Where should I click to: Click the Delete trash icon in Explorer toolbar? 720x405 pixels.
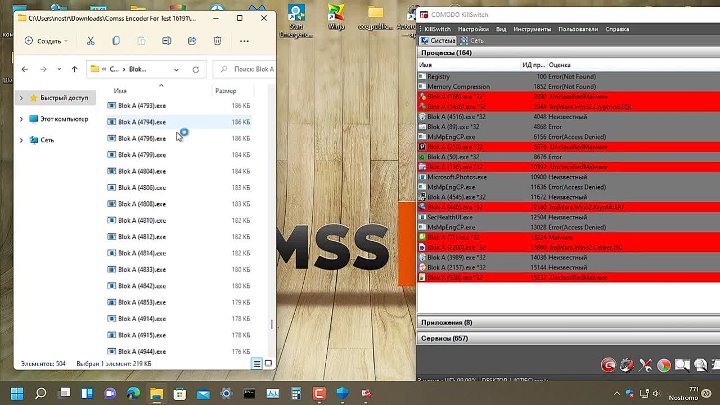[217, 41]
